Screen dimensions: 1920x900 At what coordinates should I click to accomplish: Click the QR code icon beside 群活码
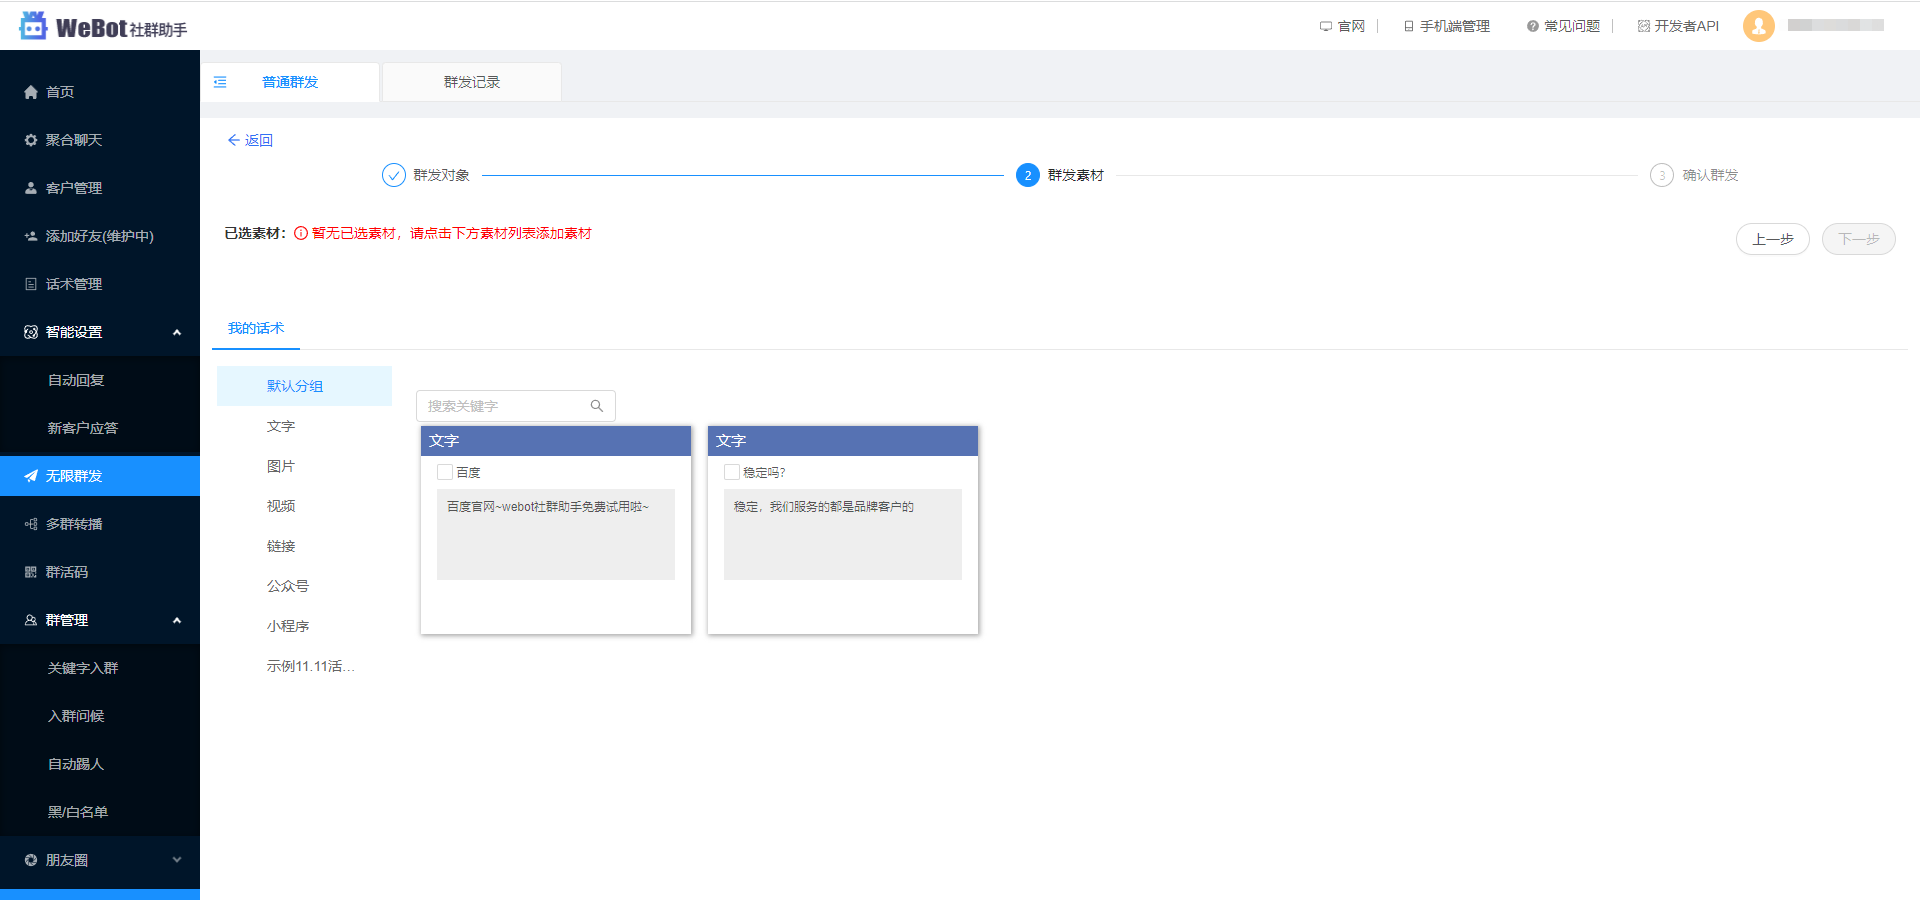31,572
